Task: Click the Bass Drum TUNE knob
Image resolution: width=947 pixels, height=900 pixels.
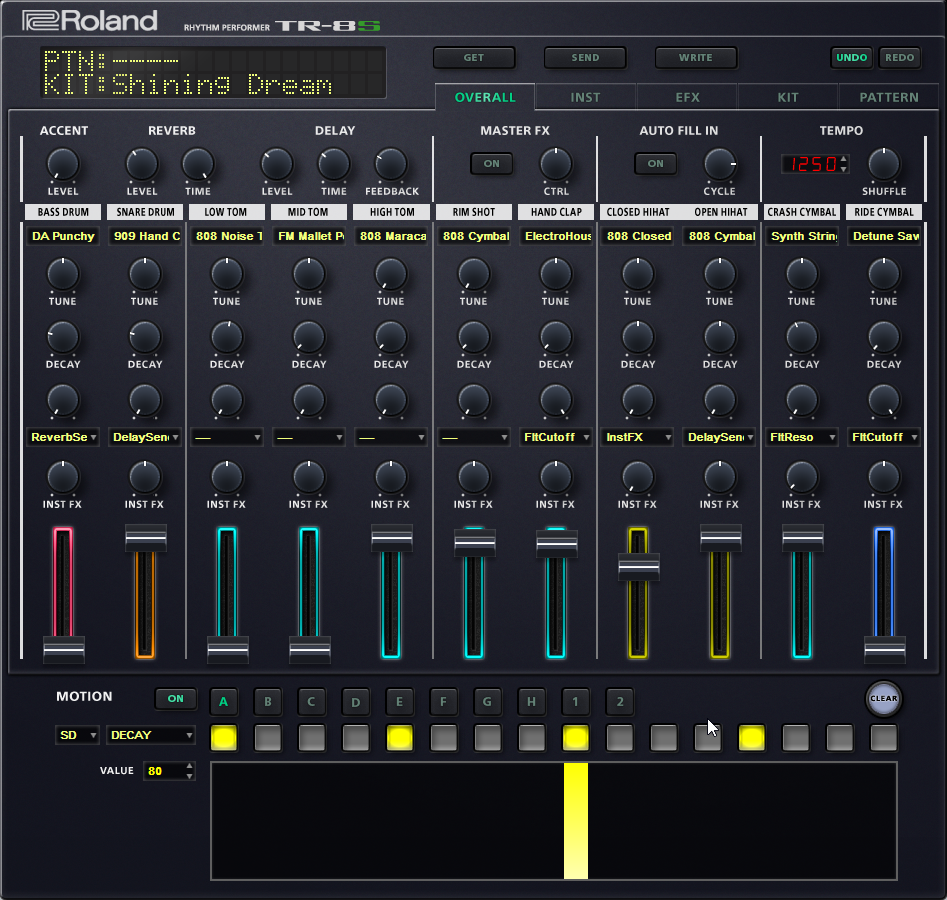Action: [63, 275]
